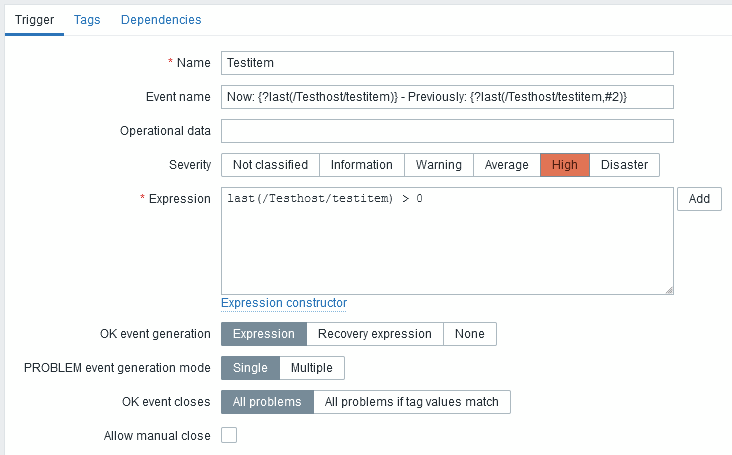Select the Trigger tab
The image size is (732, 455).
34,19
